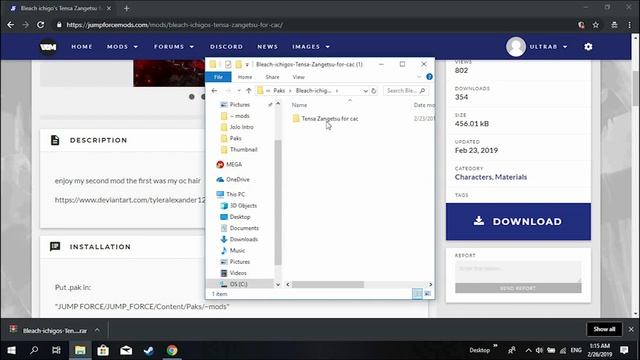This screenshot has width=640, height=360.
Task: Expand the FORUMS dropdown menu
Action: point(174,47)
